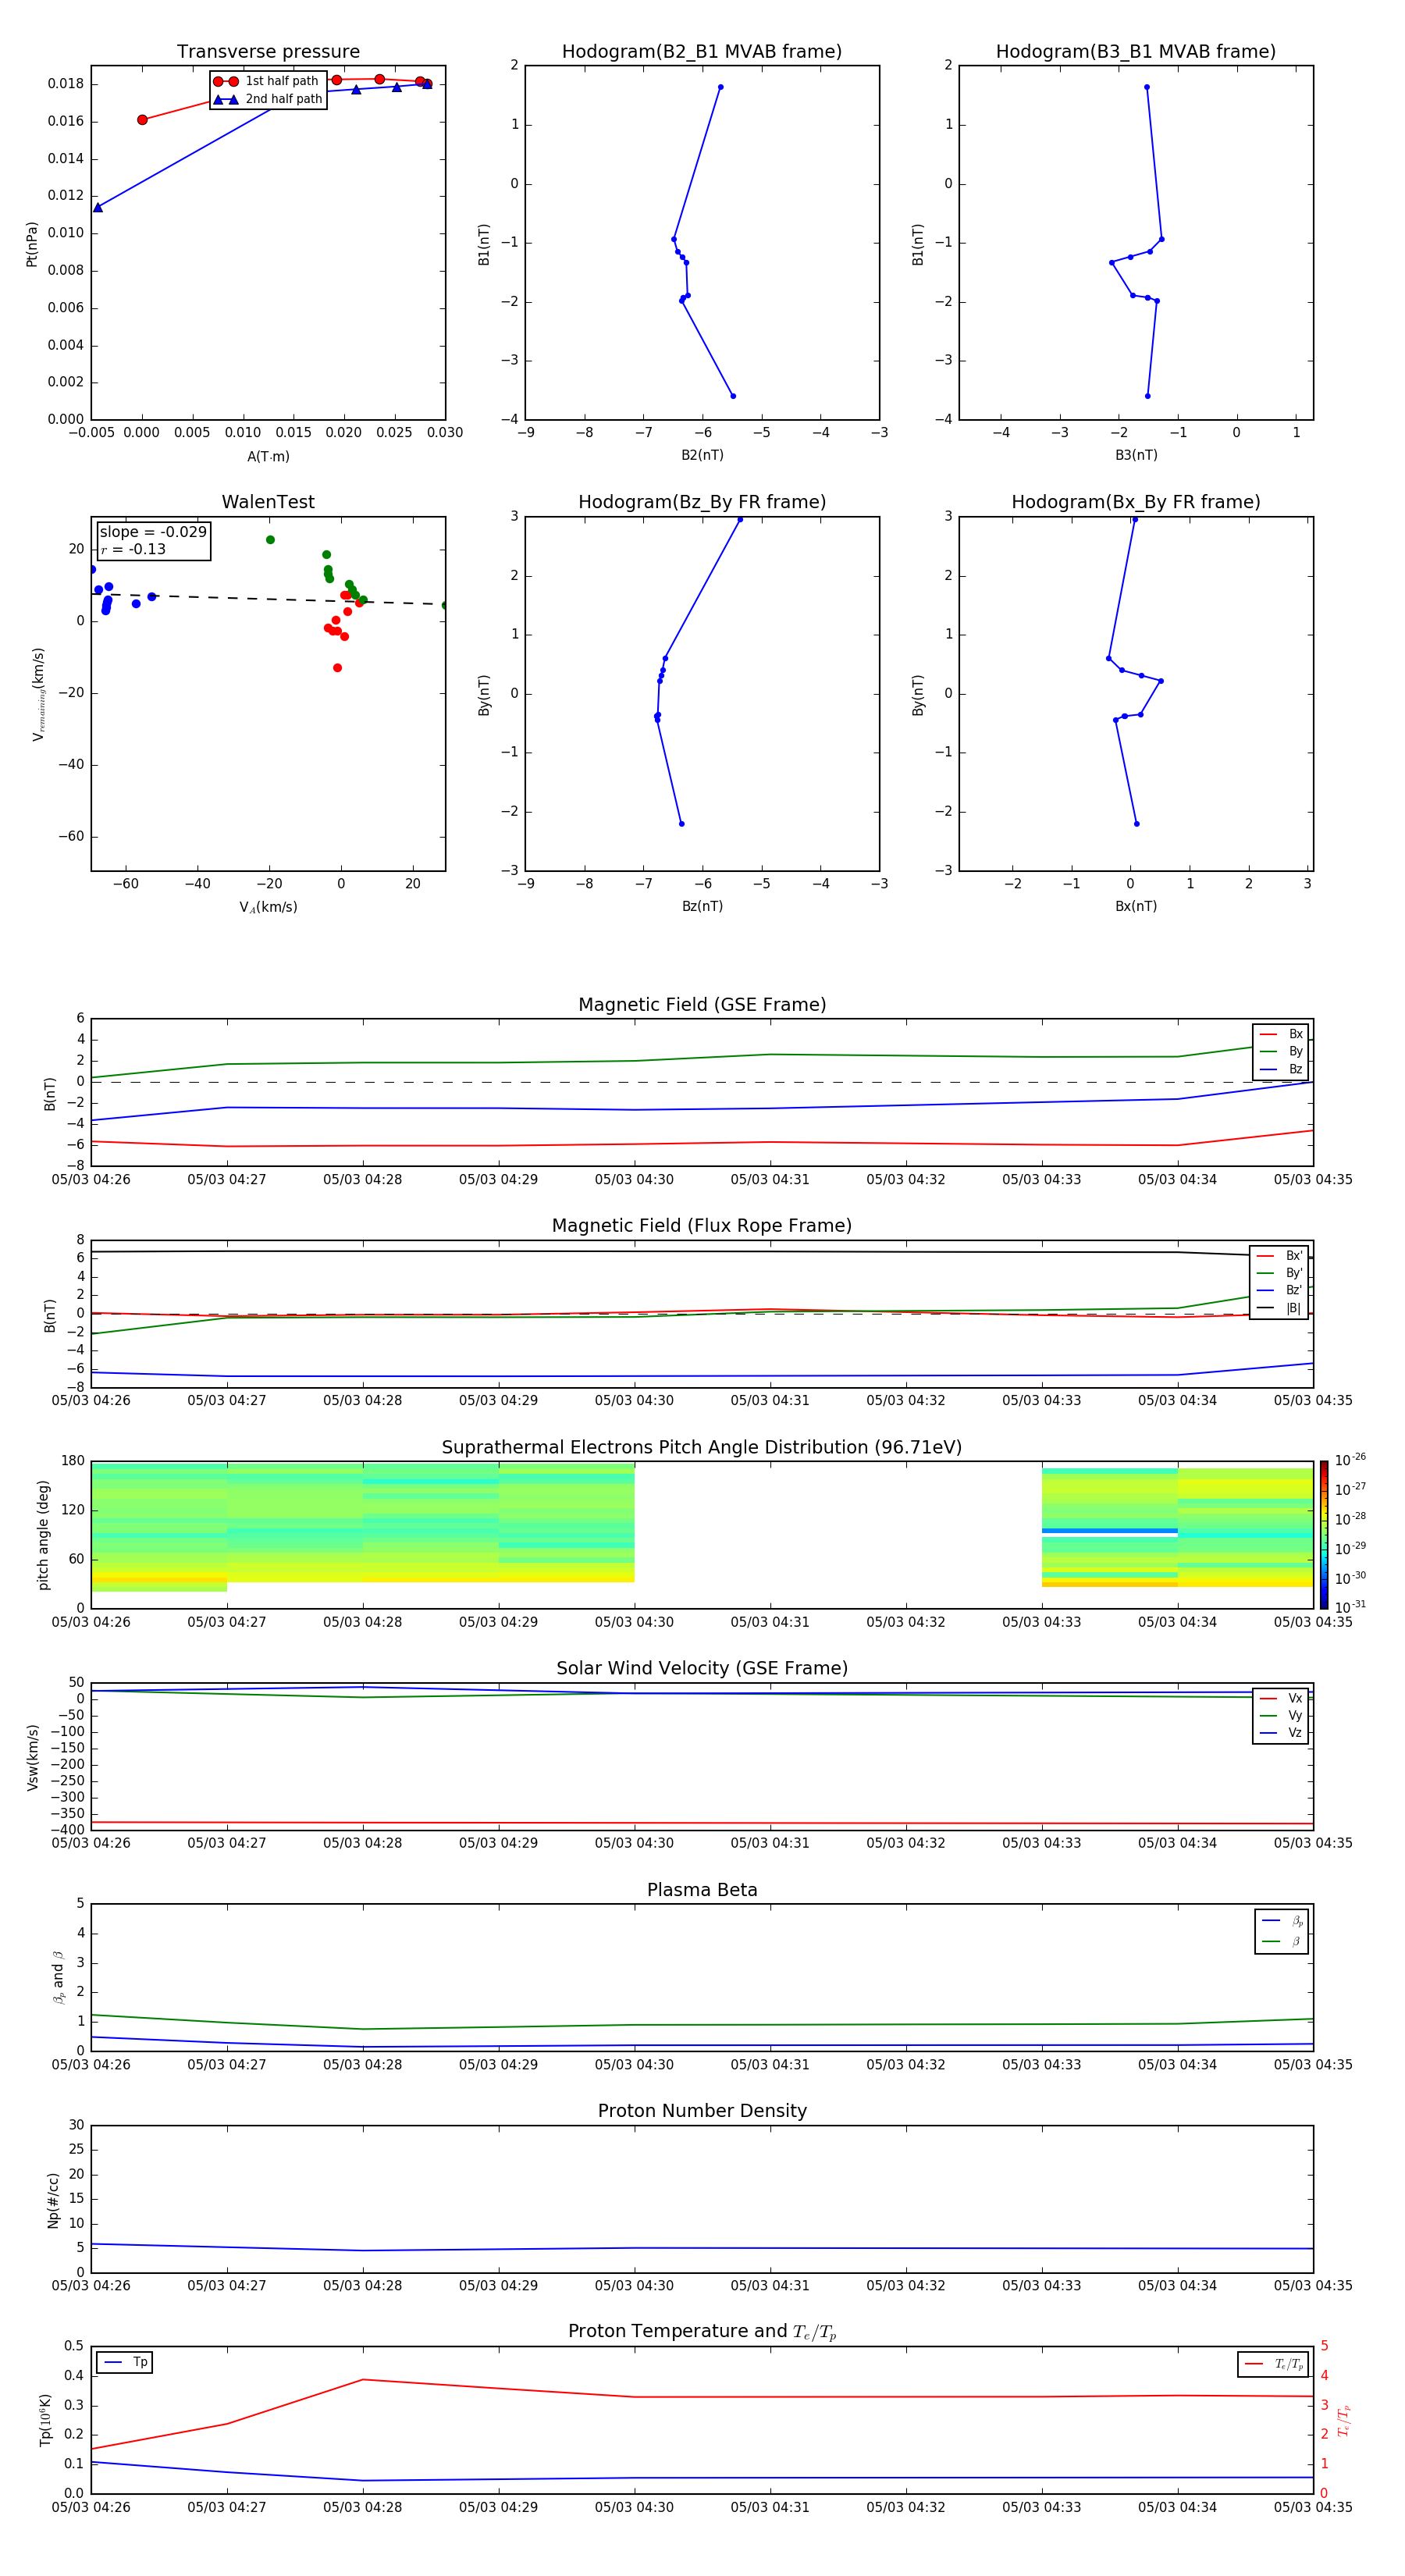Select the 'Vz' velocity legend entry
The width and height of the screenshot is (1405, 2576).
coord(1281,1732)
